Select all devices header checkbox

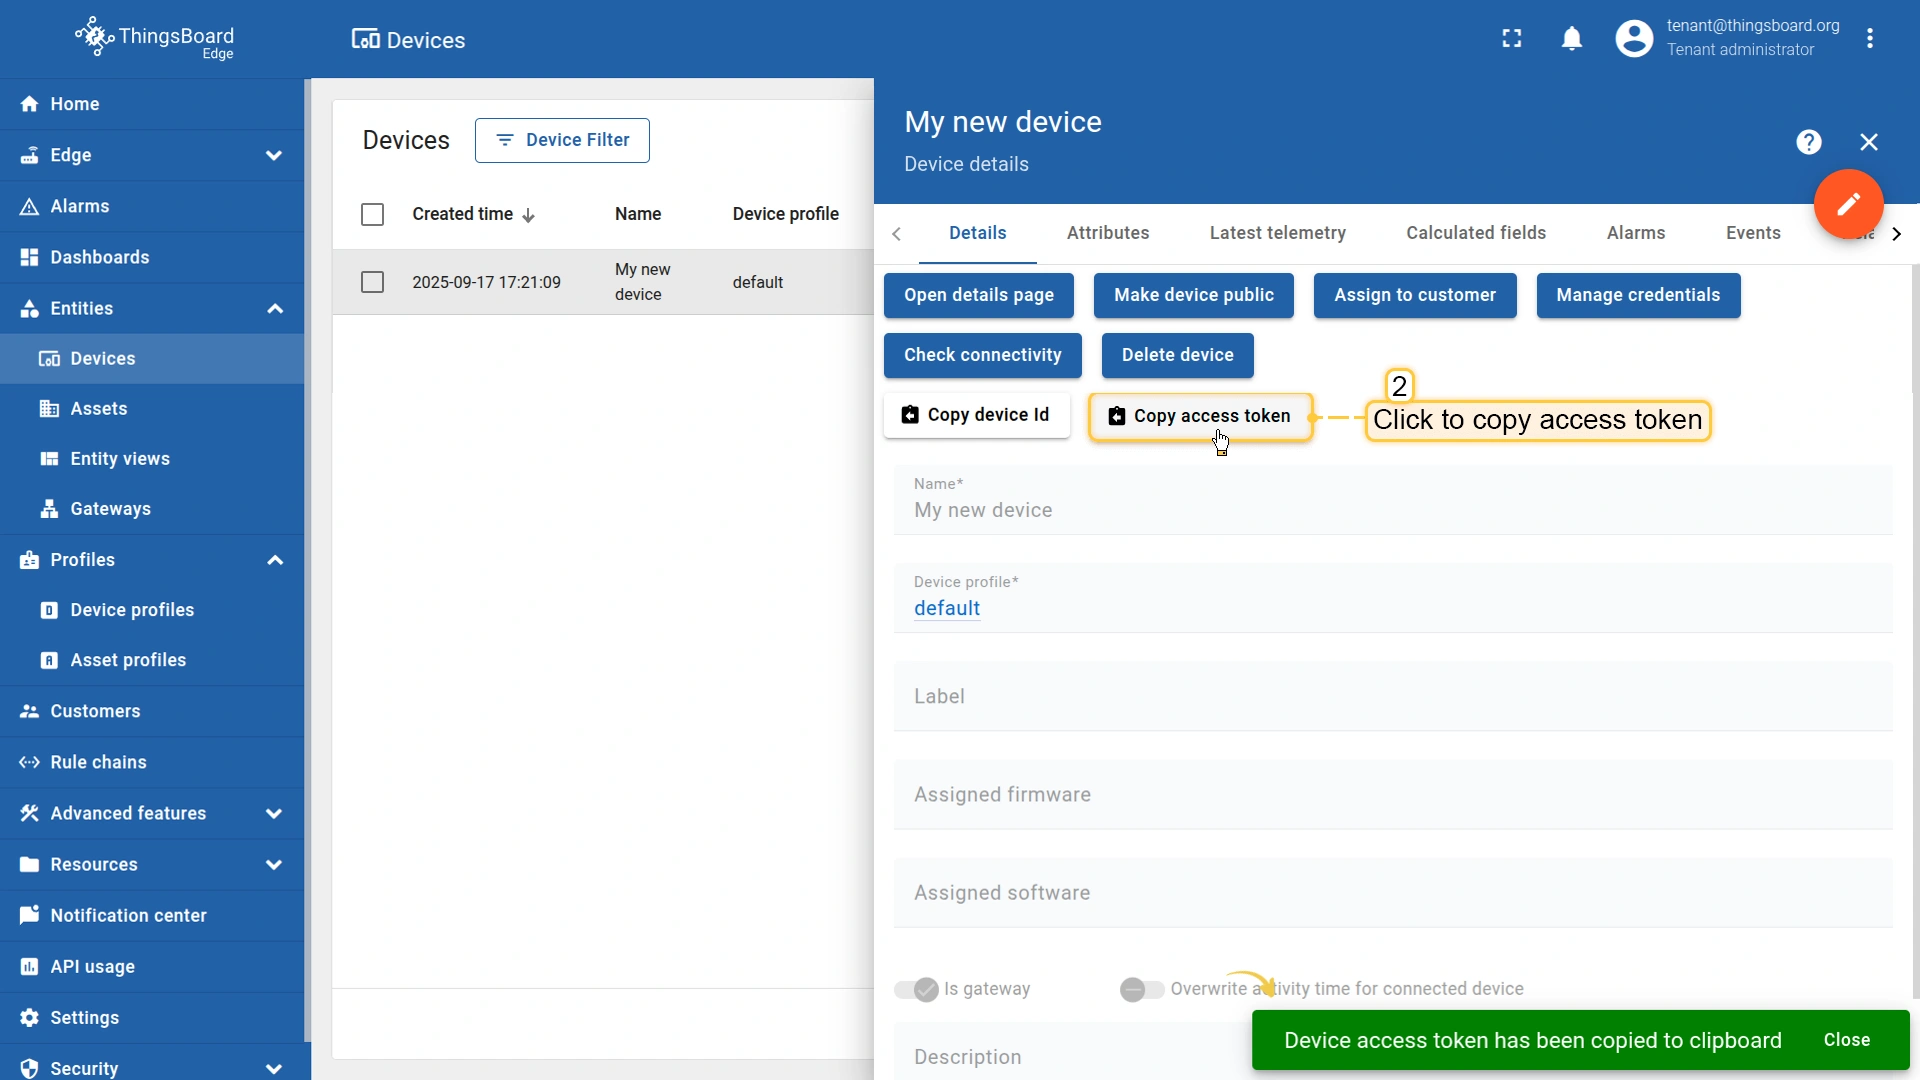point(372,214)
